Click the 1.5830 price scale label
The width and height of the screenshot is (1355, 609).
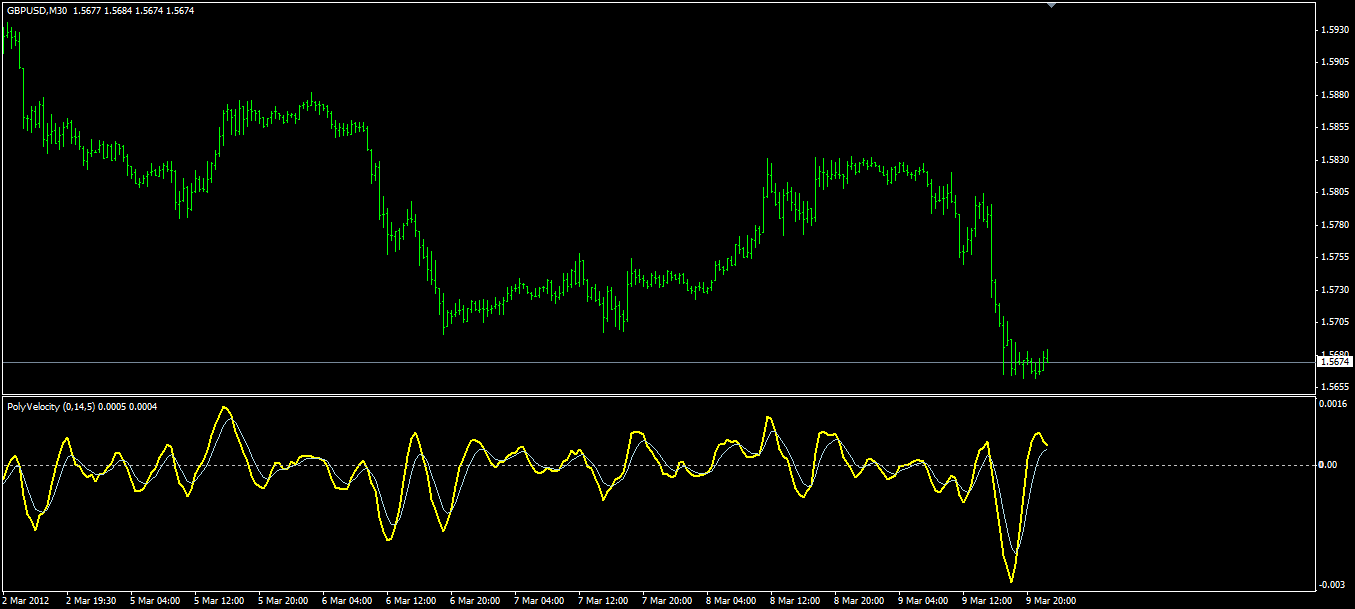(x=1335, y=160)
